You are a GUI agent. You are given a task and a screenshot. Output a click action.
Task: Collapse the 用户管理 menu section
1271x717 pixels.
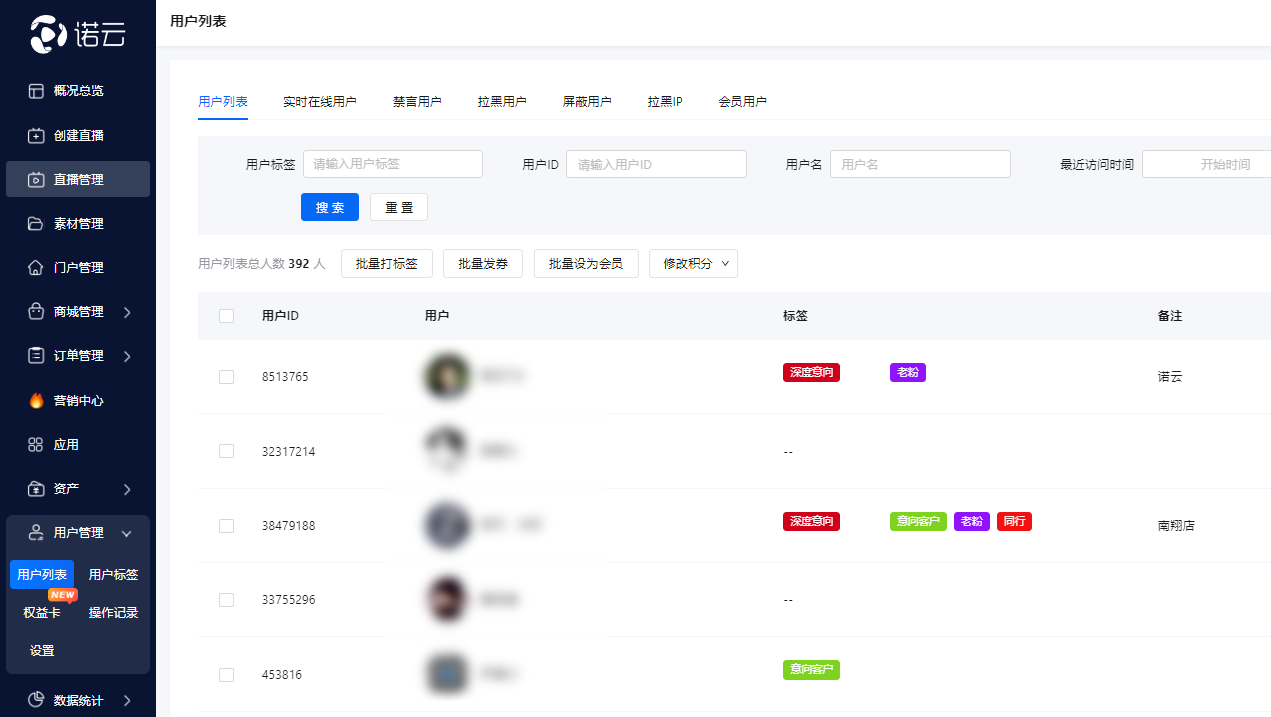tap(127, 533)
